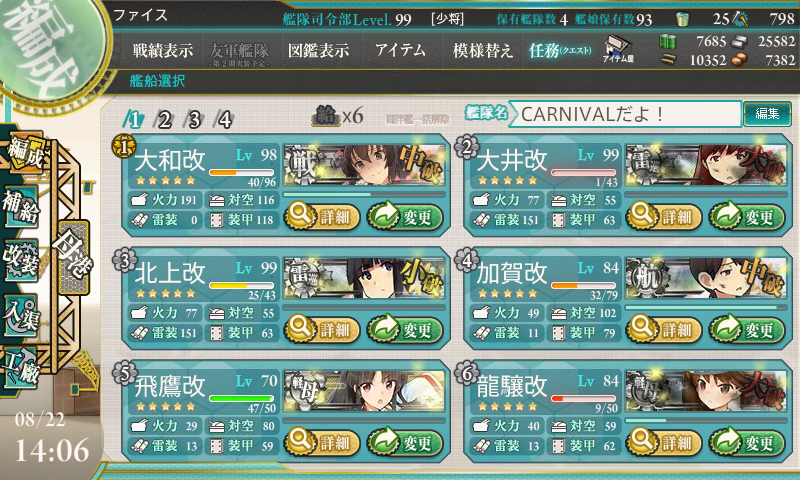Open 戦績表示 menu
Image resolution: width=800 pixels, height=480 pixels.
tap(163, 50)
